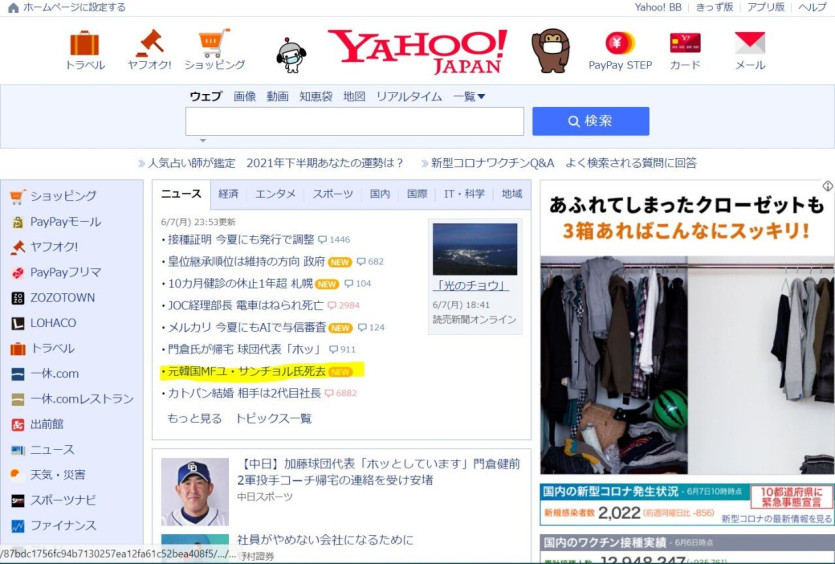
Task: Open LOHACO icon in sidebar
Action: (18, 323)
